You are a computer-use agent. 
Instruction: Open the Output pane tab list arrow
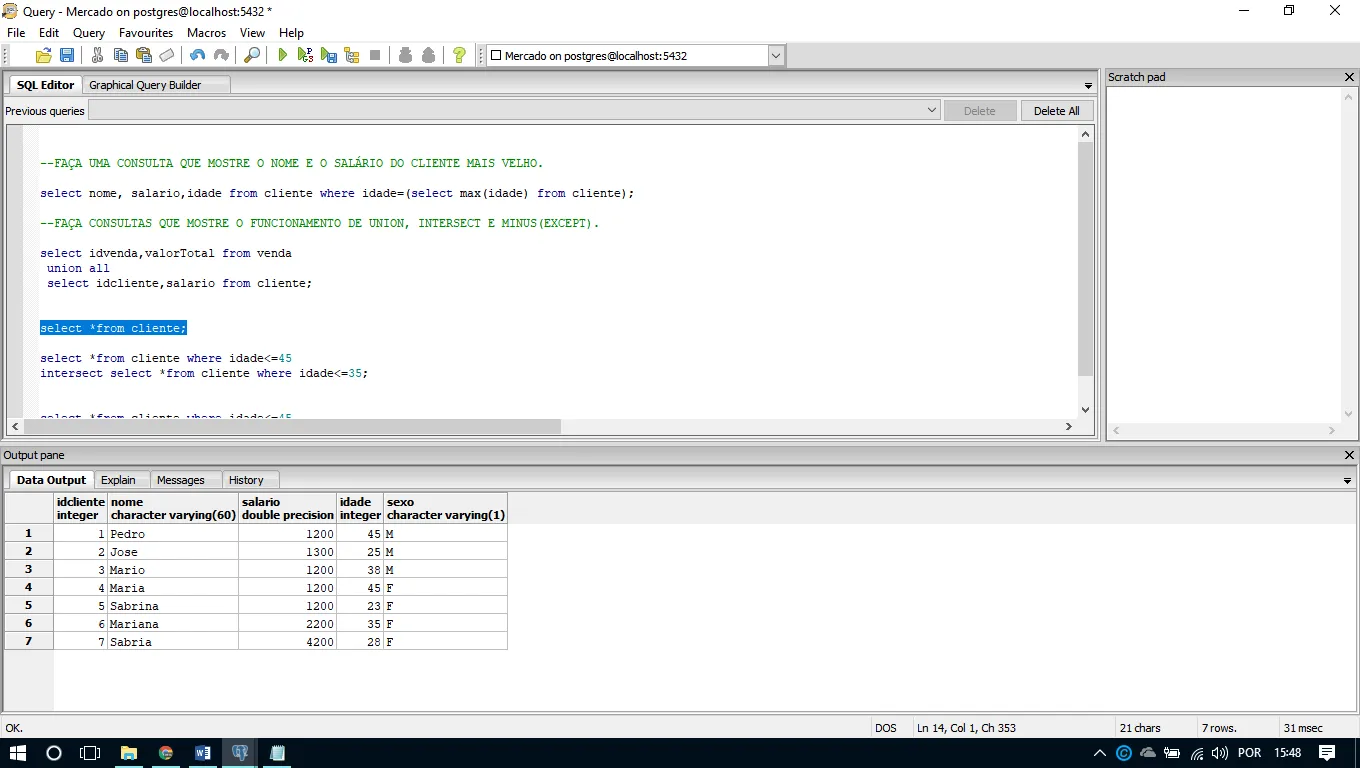[1347, 481]
